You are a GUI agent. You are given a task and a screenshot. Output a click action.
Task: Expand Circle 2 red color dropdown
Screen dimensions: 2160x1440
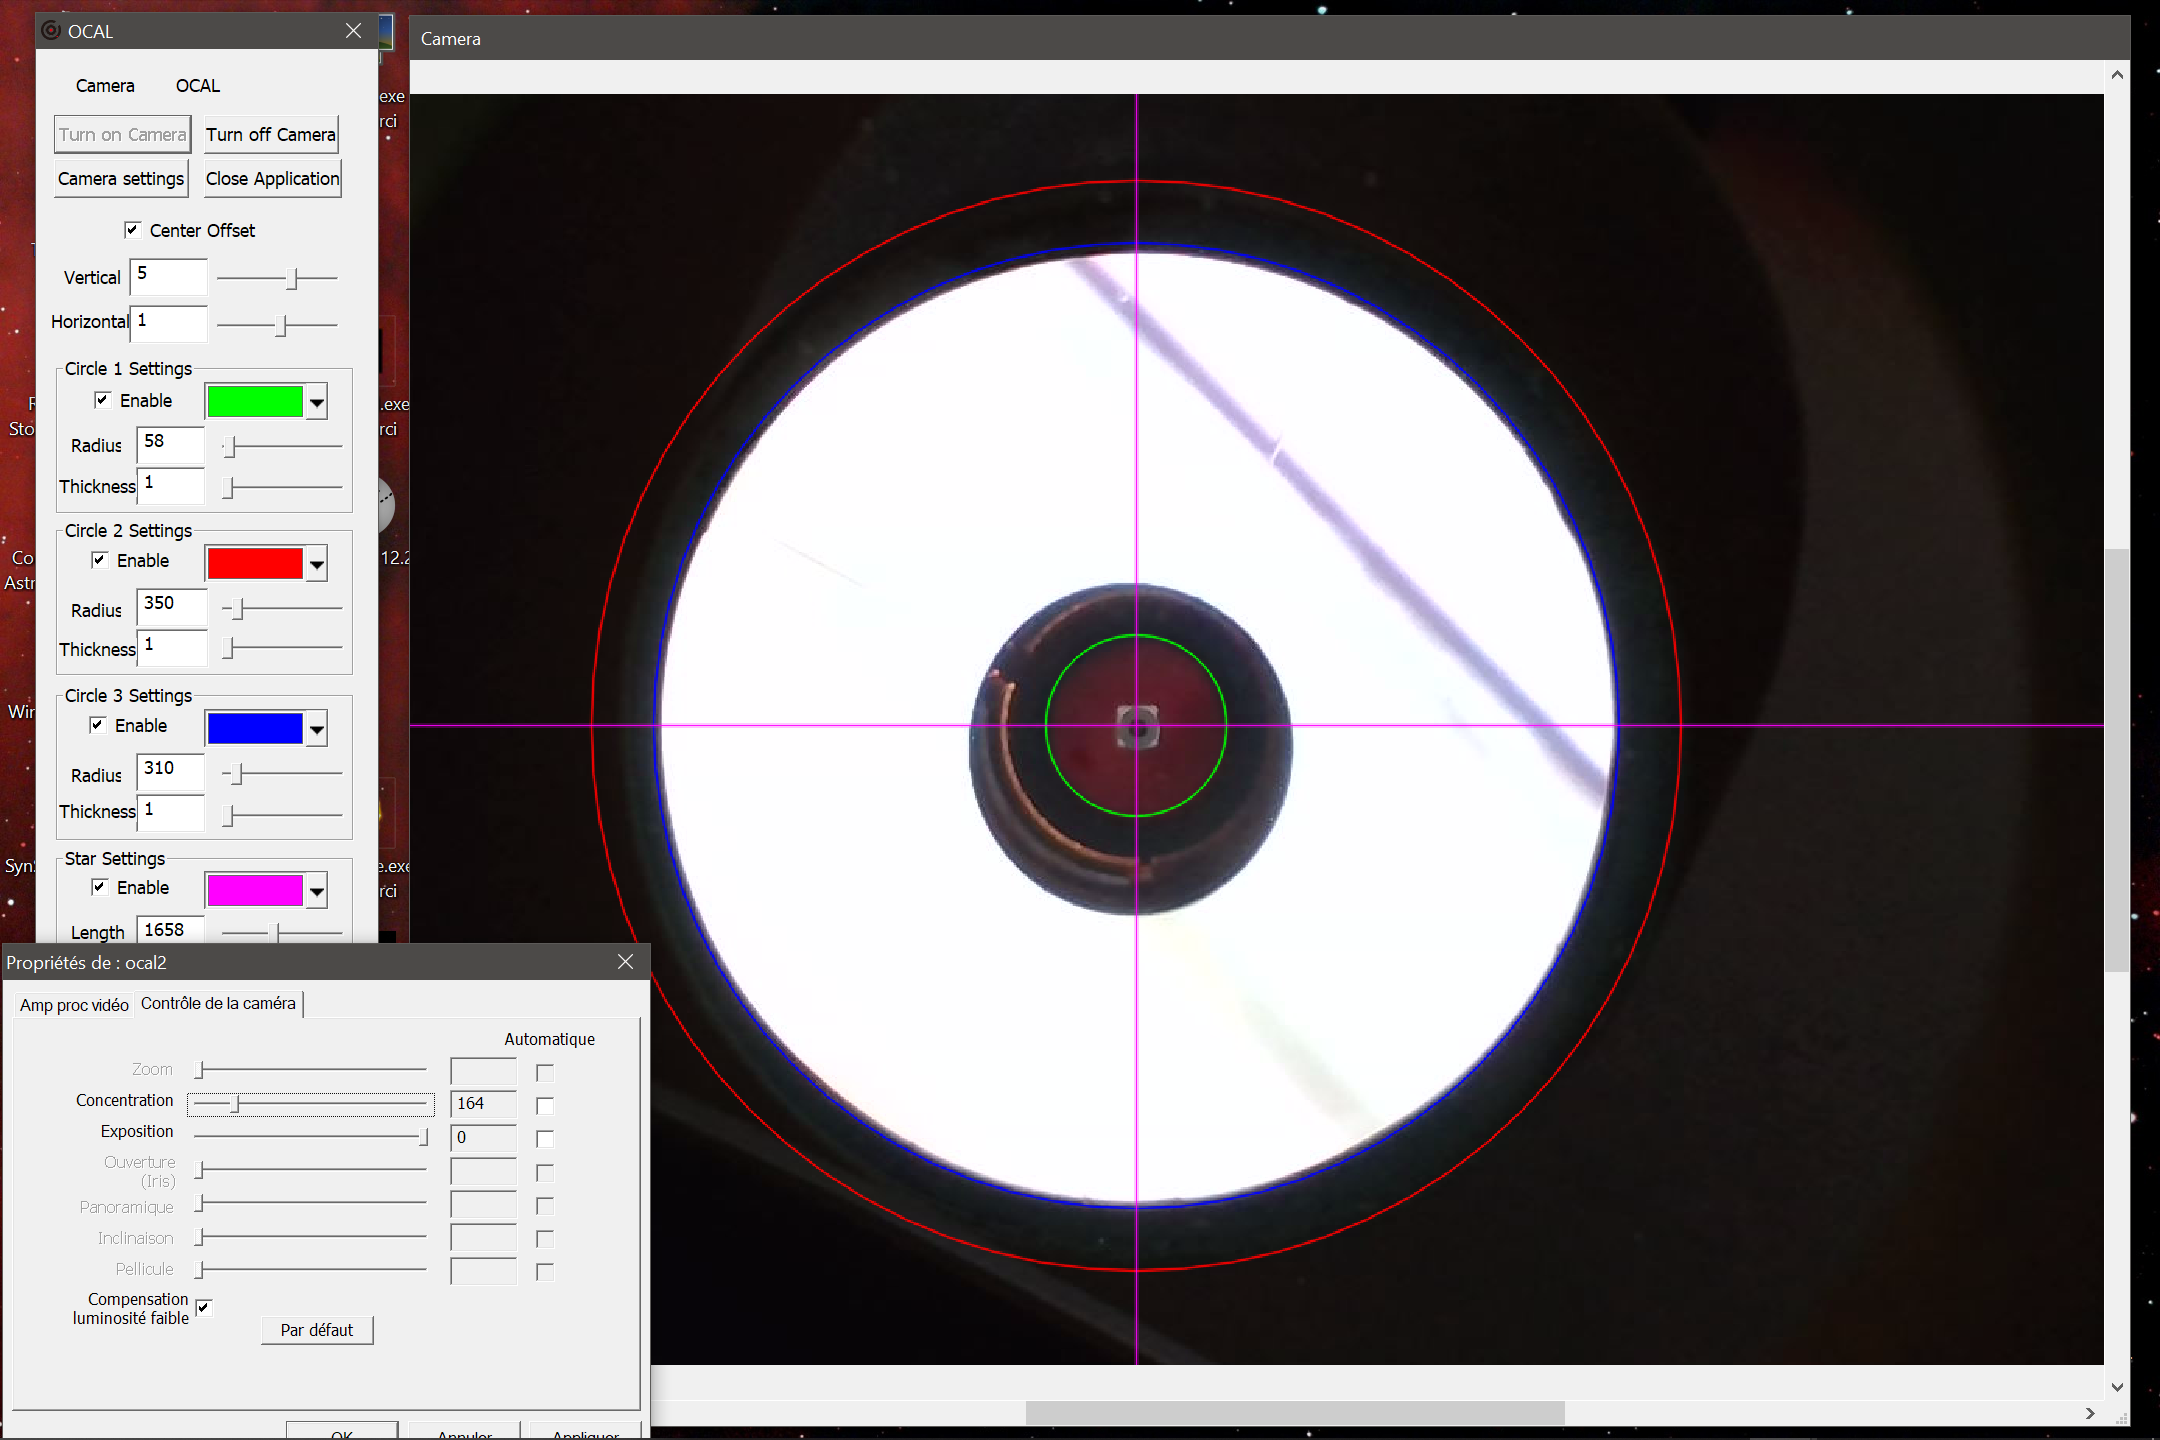click(x=317, y=565)
